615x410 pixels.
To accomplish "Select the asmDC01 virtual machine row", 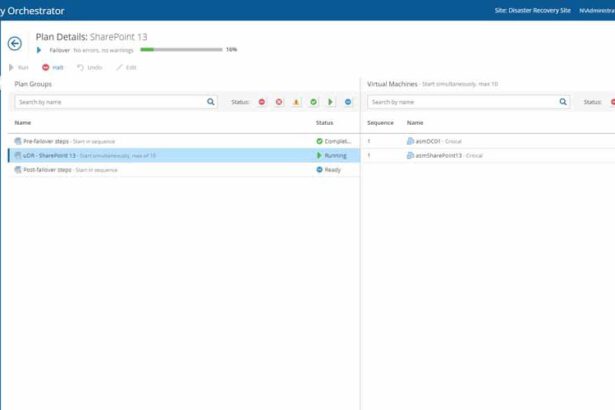I will click(x=488, y=141).
